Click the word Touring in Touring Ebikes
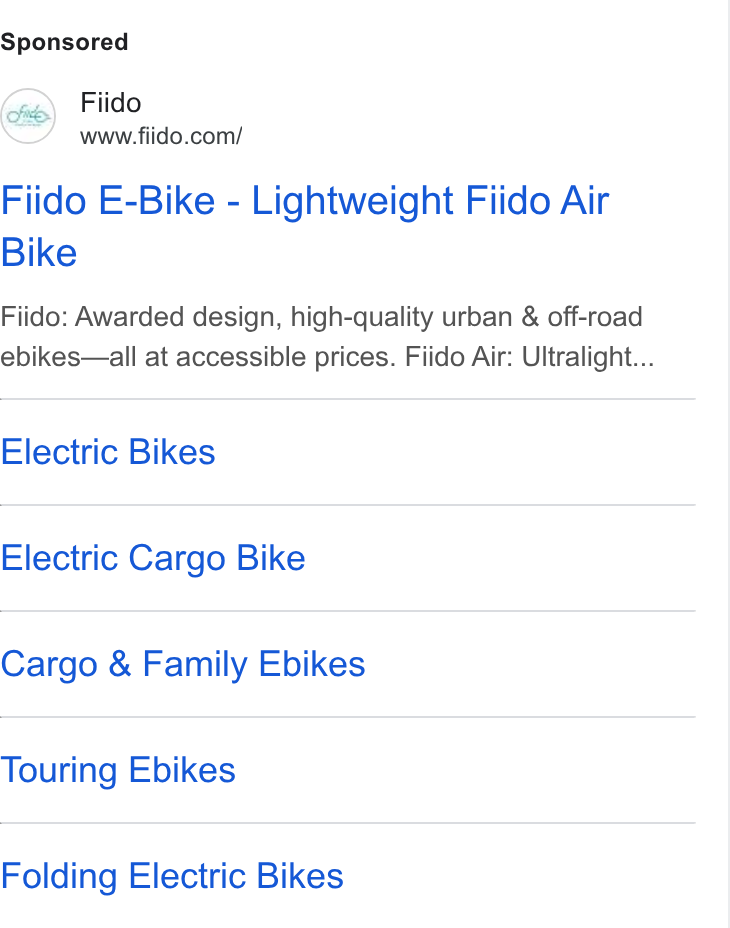The height and width of the screenshot is (928, 730). pyautogui.click(x=59, y=771)
